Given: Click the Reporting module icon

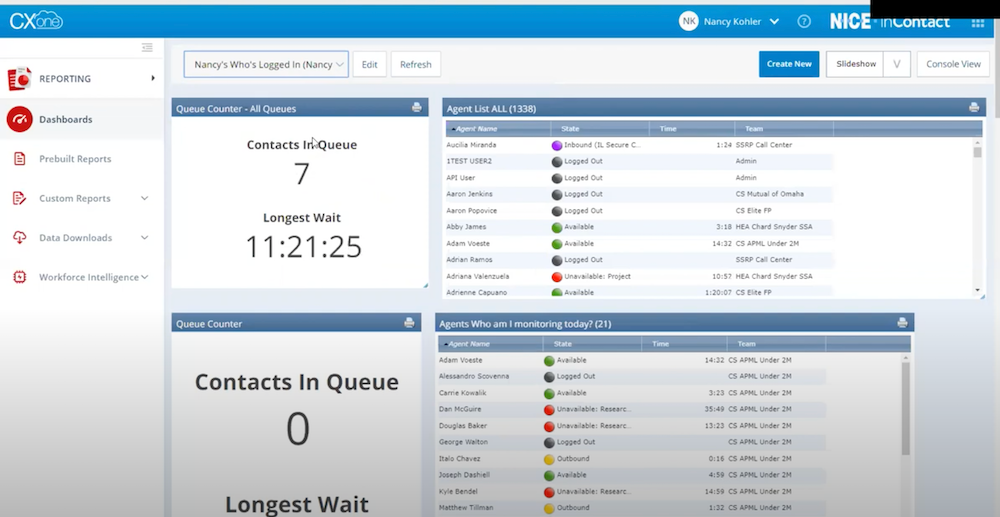Looking at the screenshot, I should [x=19, y=78].
